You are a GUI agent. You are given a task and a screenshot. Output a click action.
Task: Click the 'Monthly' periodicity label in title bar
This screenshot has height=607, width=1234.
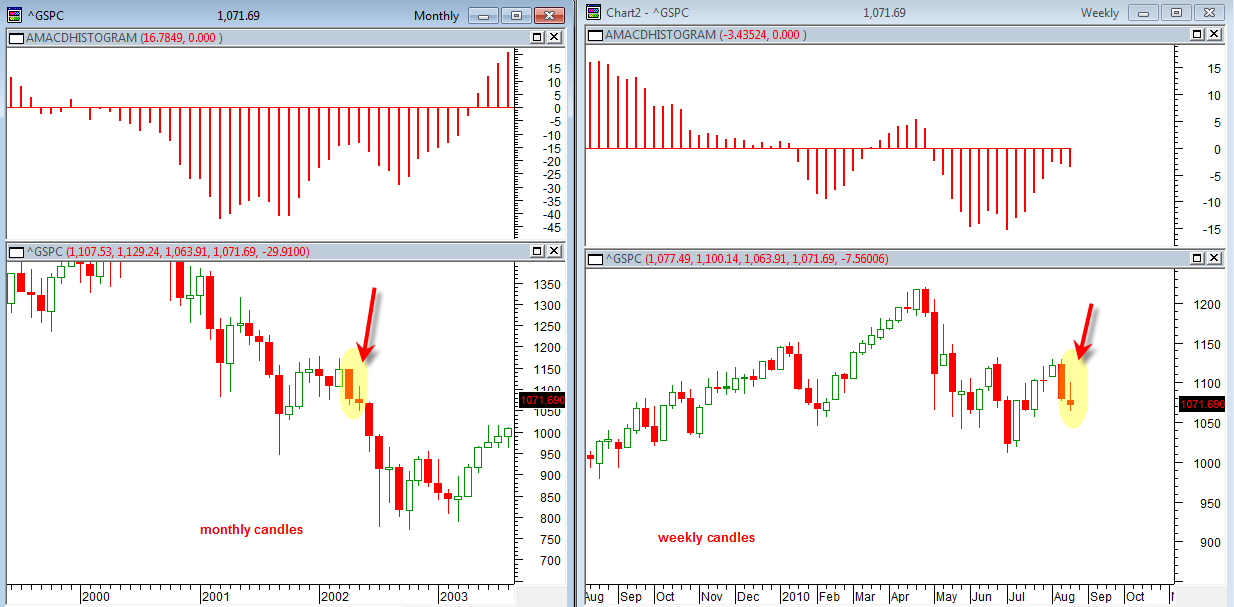coord(436,16)
